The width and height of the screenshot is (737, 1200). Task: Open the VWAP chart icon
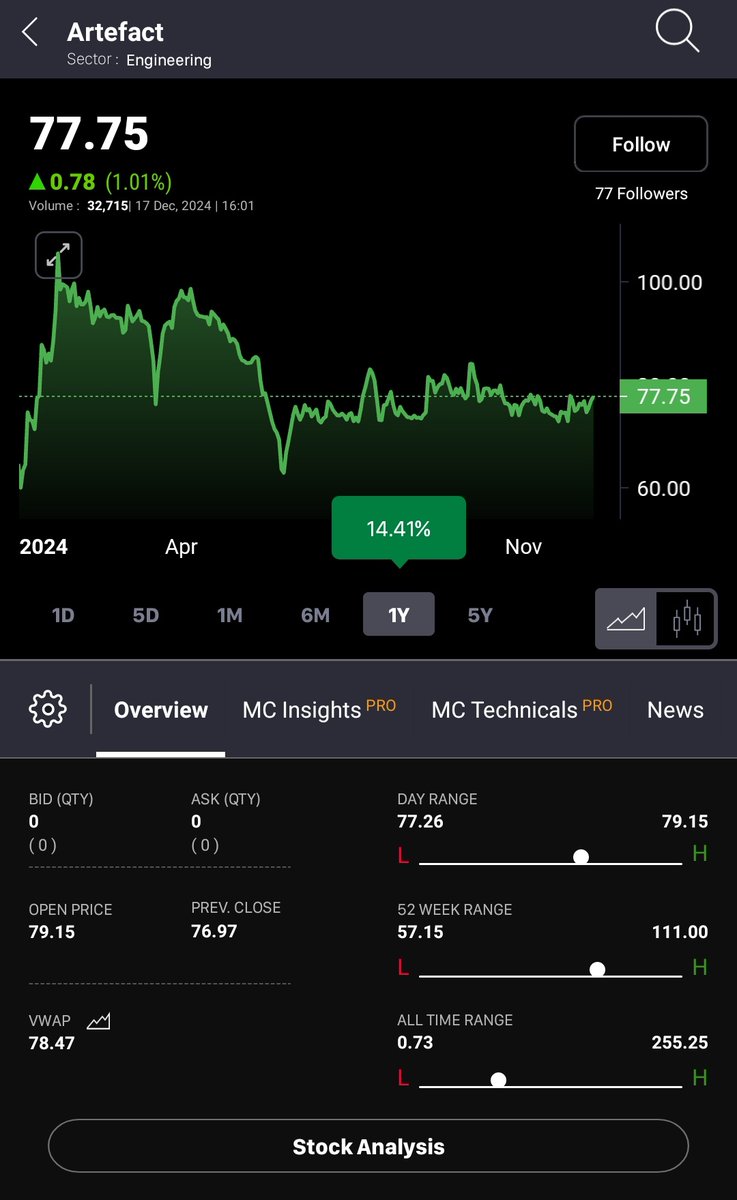coord(99,1021)
